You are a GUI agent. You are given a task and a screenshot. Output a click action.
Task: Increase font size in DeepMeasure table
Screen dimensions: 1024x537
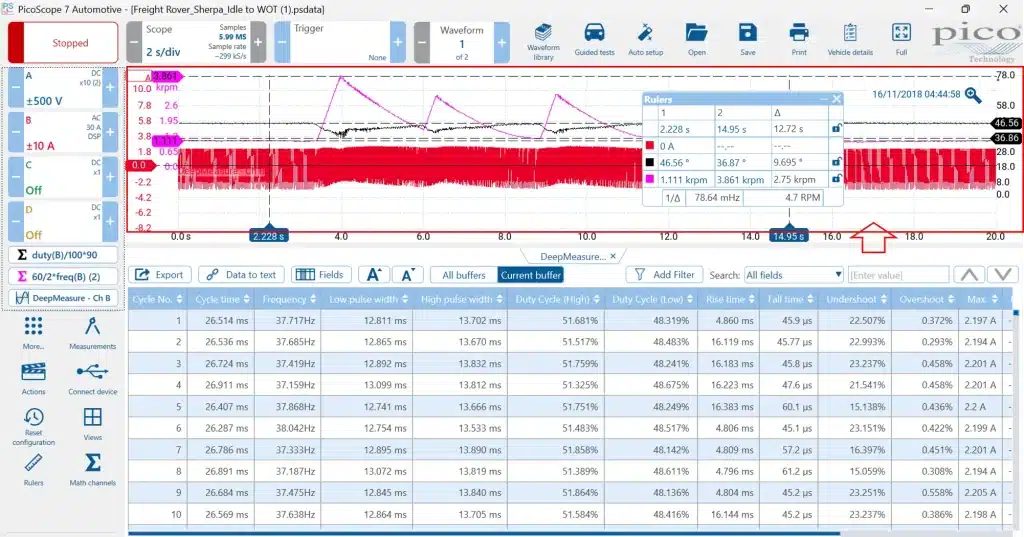(x=374, y=275)
